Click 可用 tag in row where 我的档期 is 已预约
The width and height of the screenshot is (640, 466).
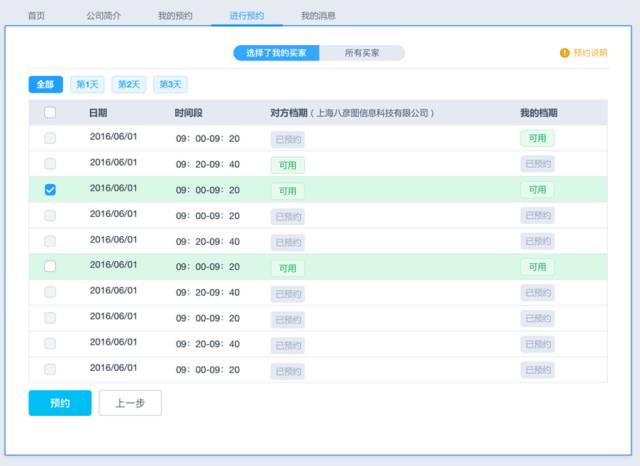coord(288,165)
